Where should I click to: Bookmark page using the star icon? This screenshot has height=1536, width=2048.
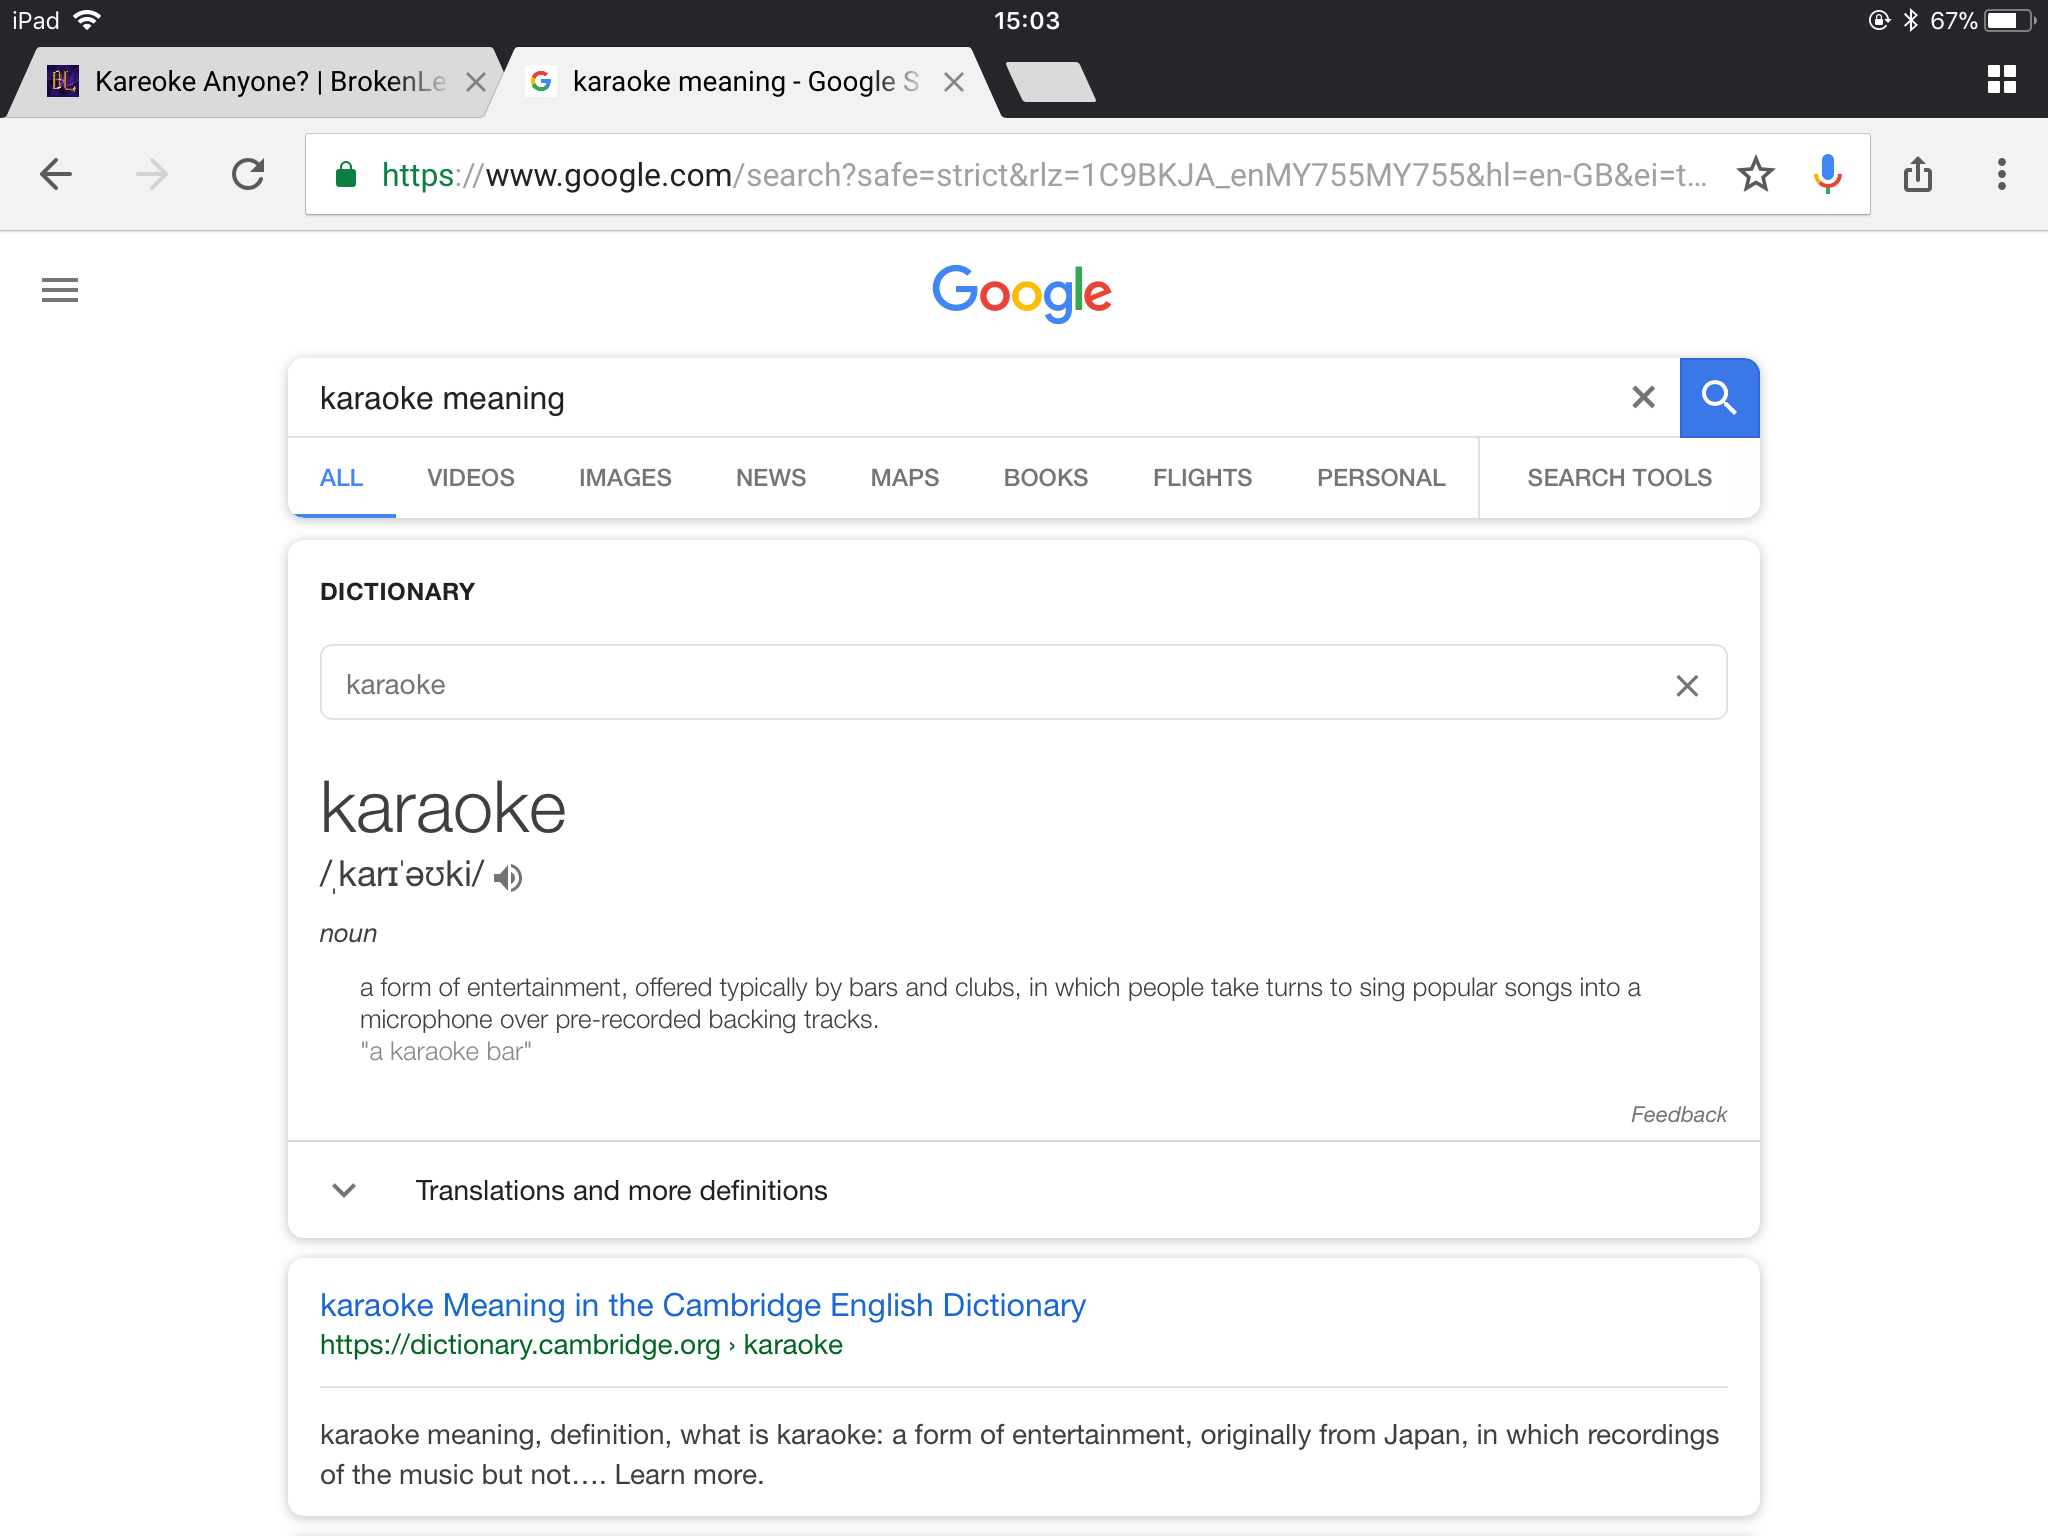tap(1755, 174)
